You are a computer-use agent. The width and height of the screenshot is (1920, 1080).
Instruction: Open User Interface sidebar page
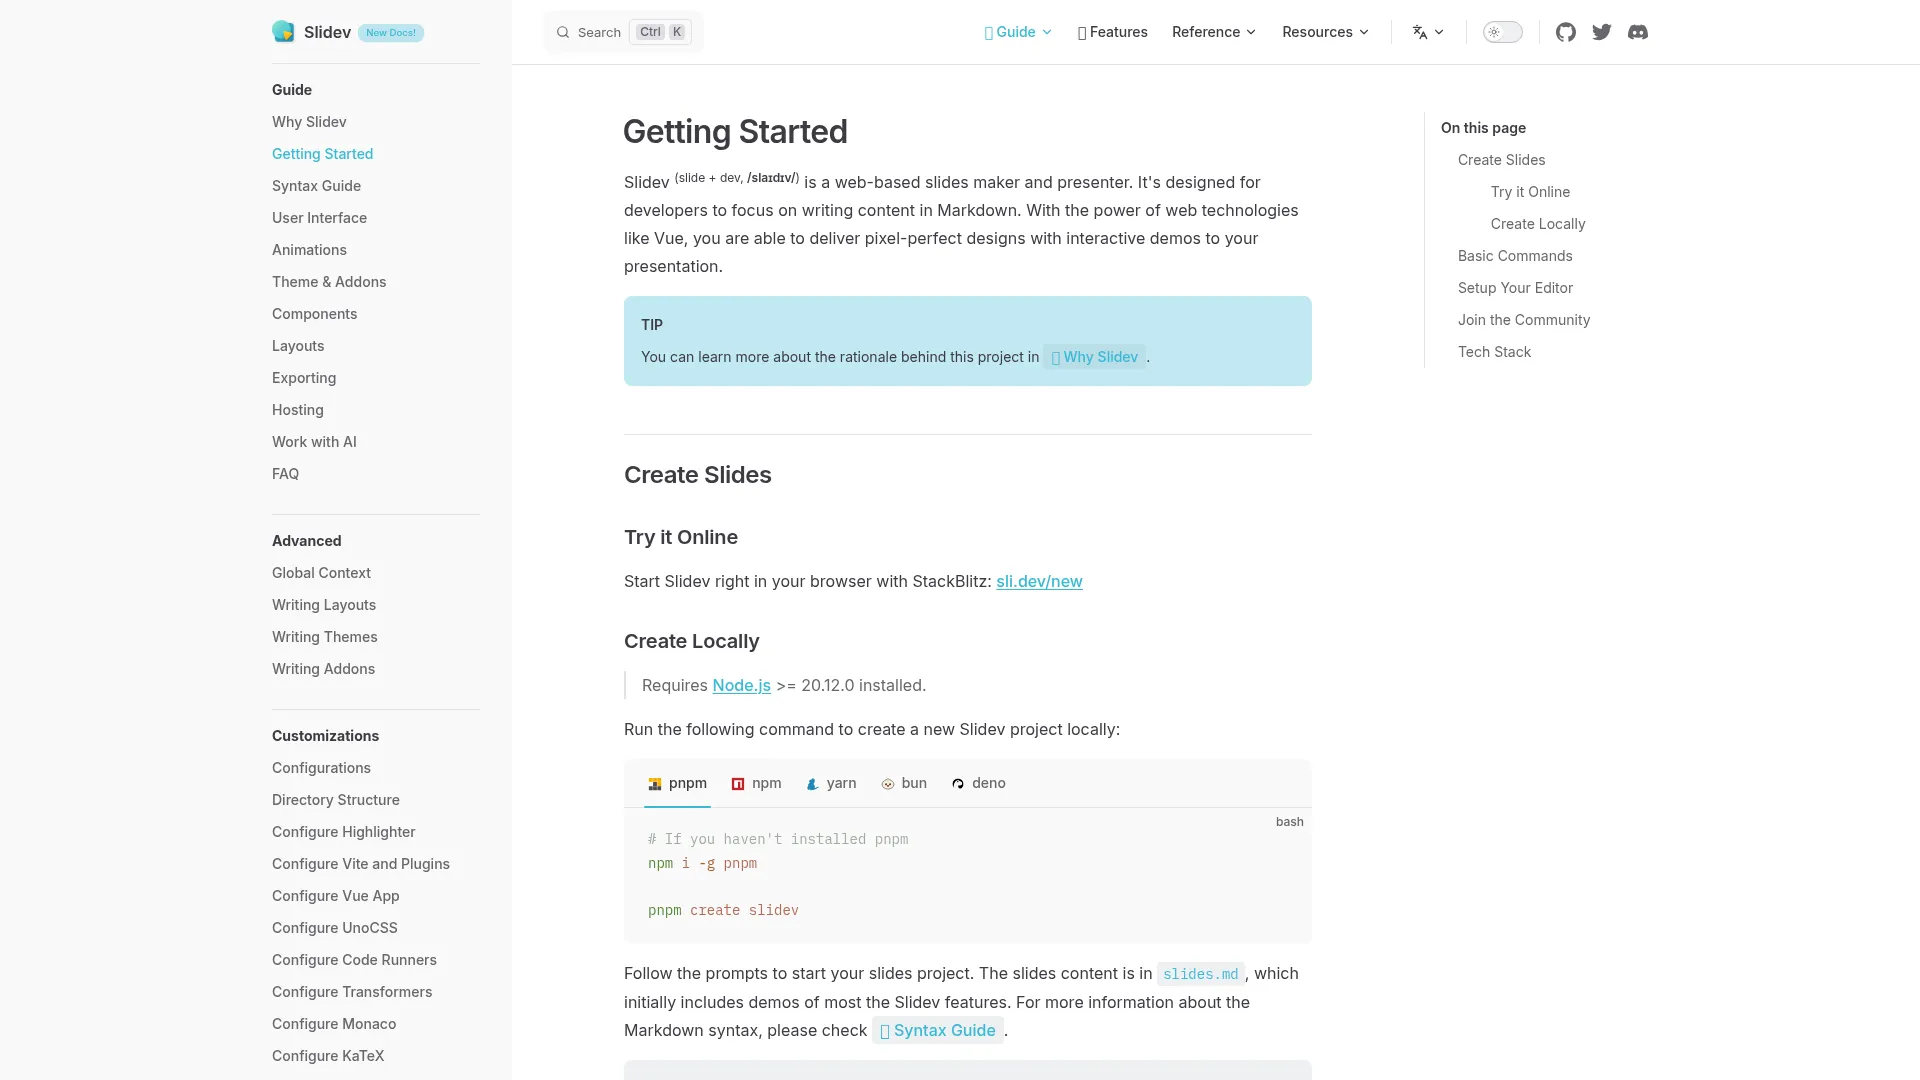[x=319, y=218]
